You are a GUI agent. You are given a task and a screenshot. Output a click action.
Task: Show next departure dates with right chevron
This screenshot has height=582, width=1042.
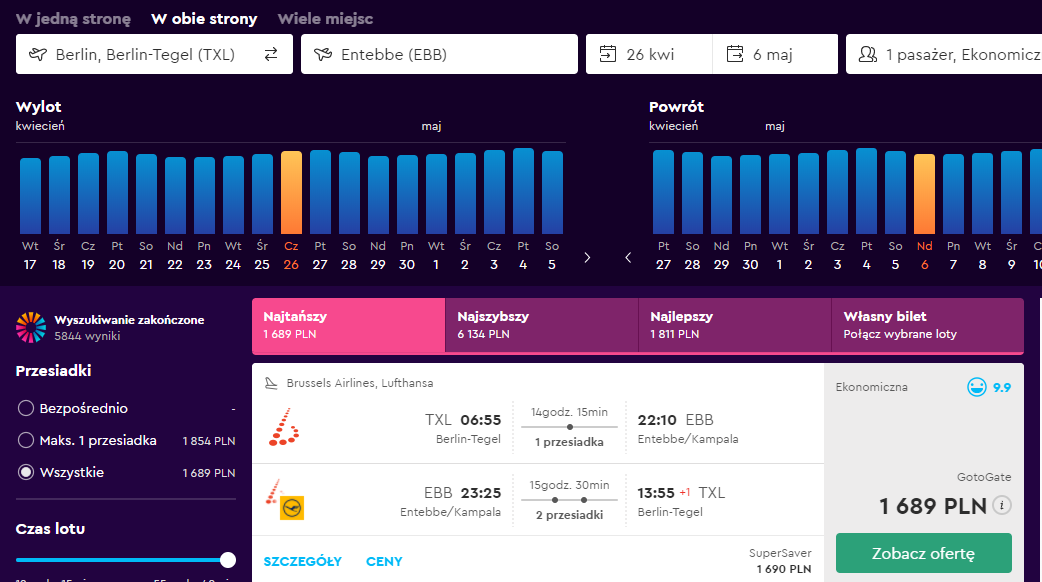pos(587,257)
